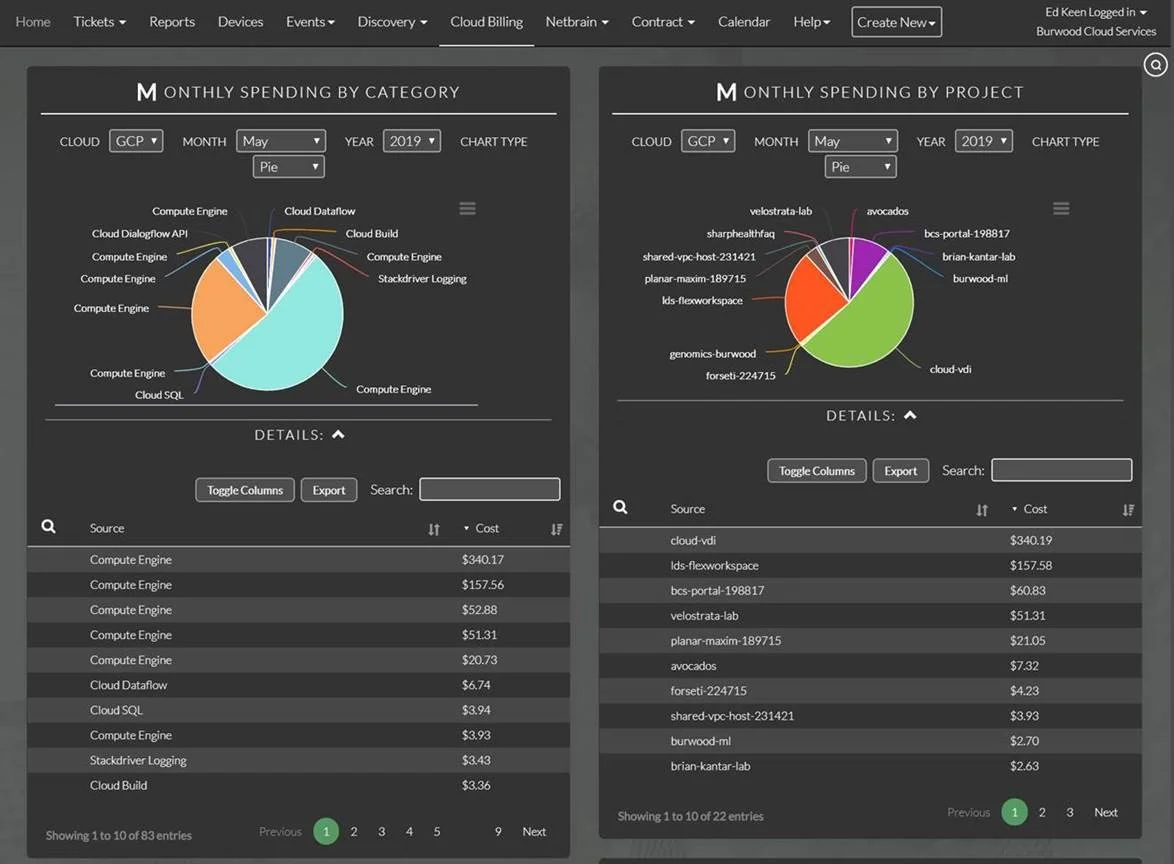This screenshot has width=1174, height=864.
Task: Click the round search icon at top right
Action: click(1155, 65)
